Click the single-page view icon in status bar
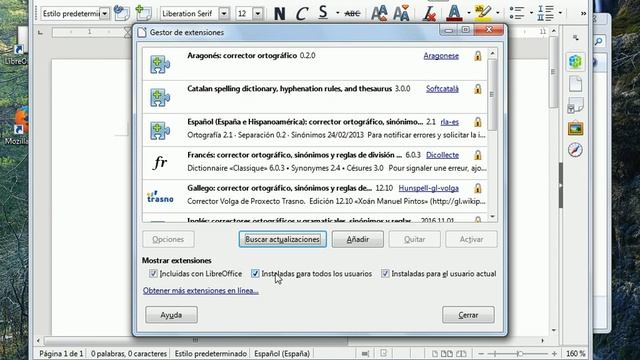This screenshot has height=360, width=640. pos(435,353)
